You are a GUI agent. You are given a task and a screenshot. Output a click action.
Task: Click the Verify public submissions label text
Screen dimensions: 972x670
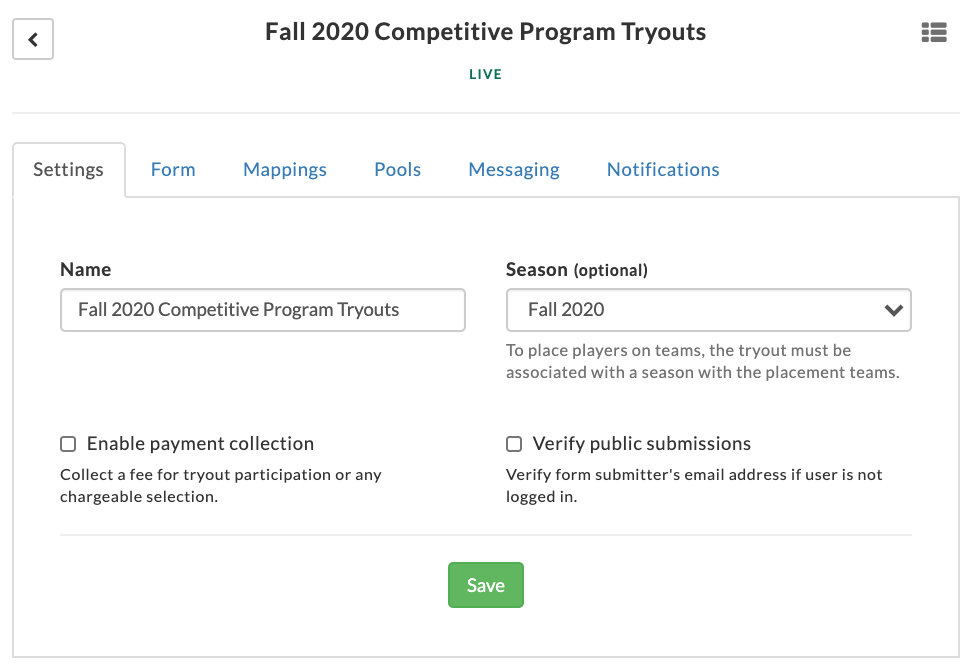pos(642,444)
